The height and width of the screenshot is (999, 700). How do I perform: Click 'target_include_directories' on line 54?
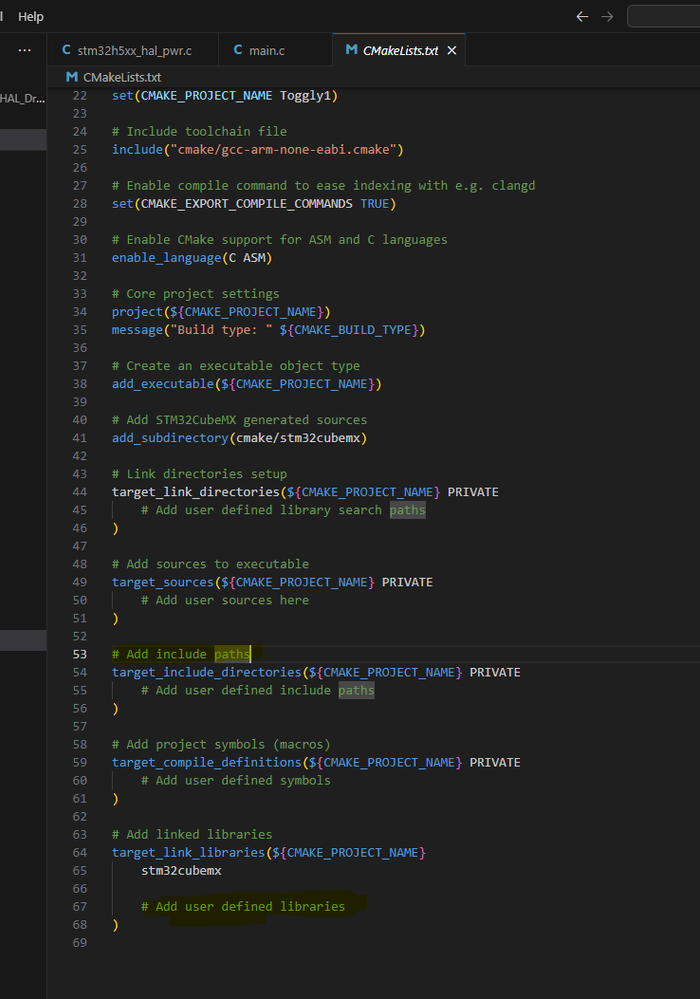tap(206, 672)
